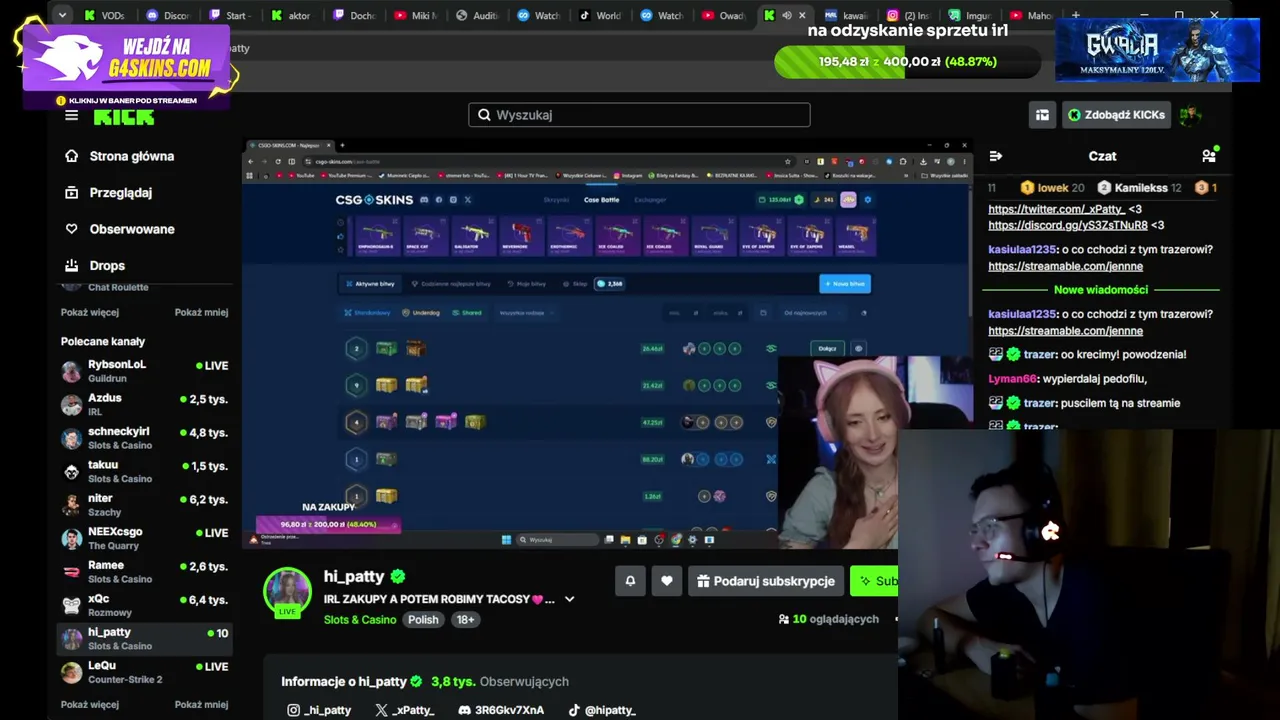Click Zdobądź KICKs button

(x=1116, y=115)
